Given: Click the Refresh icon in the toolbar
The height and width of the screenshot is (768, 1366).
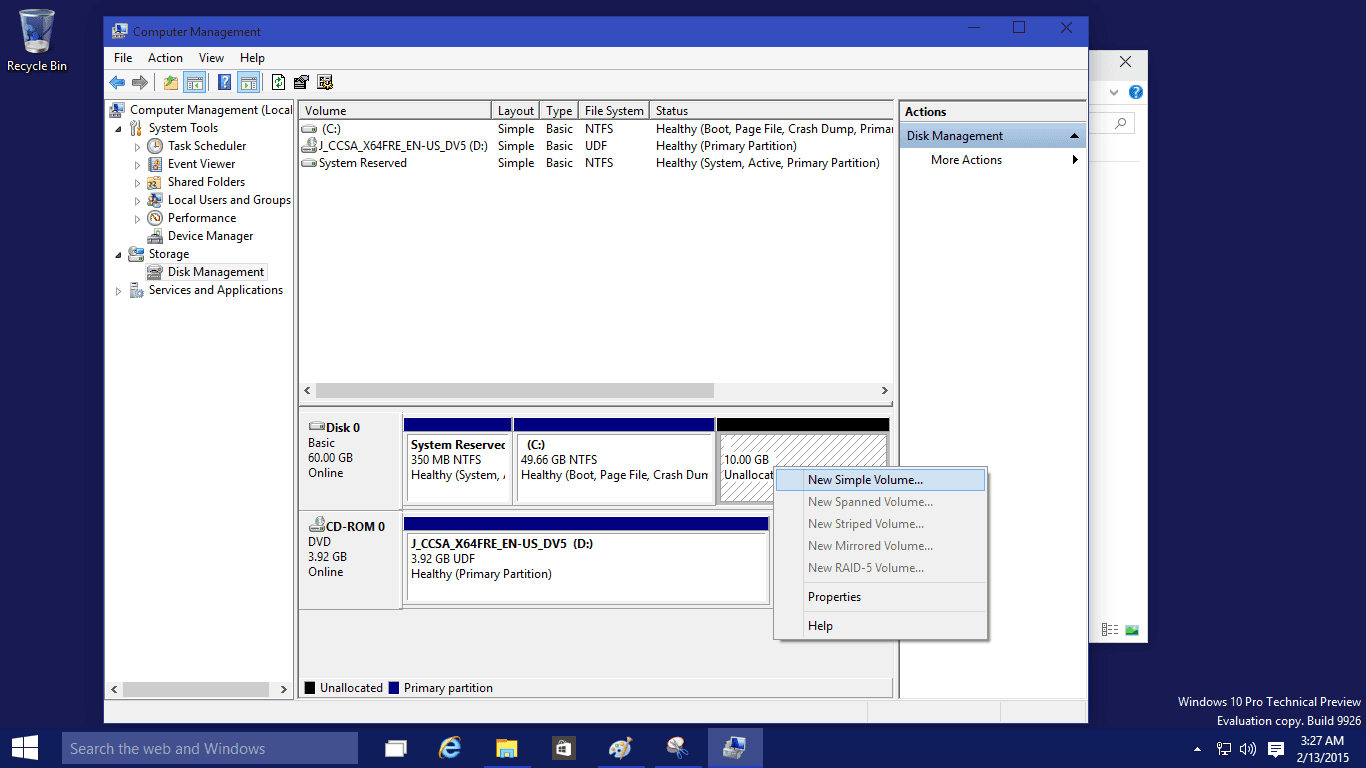Looking at the screenshot, I should 277,82.
